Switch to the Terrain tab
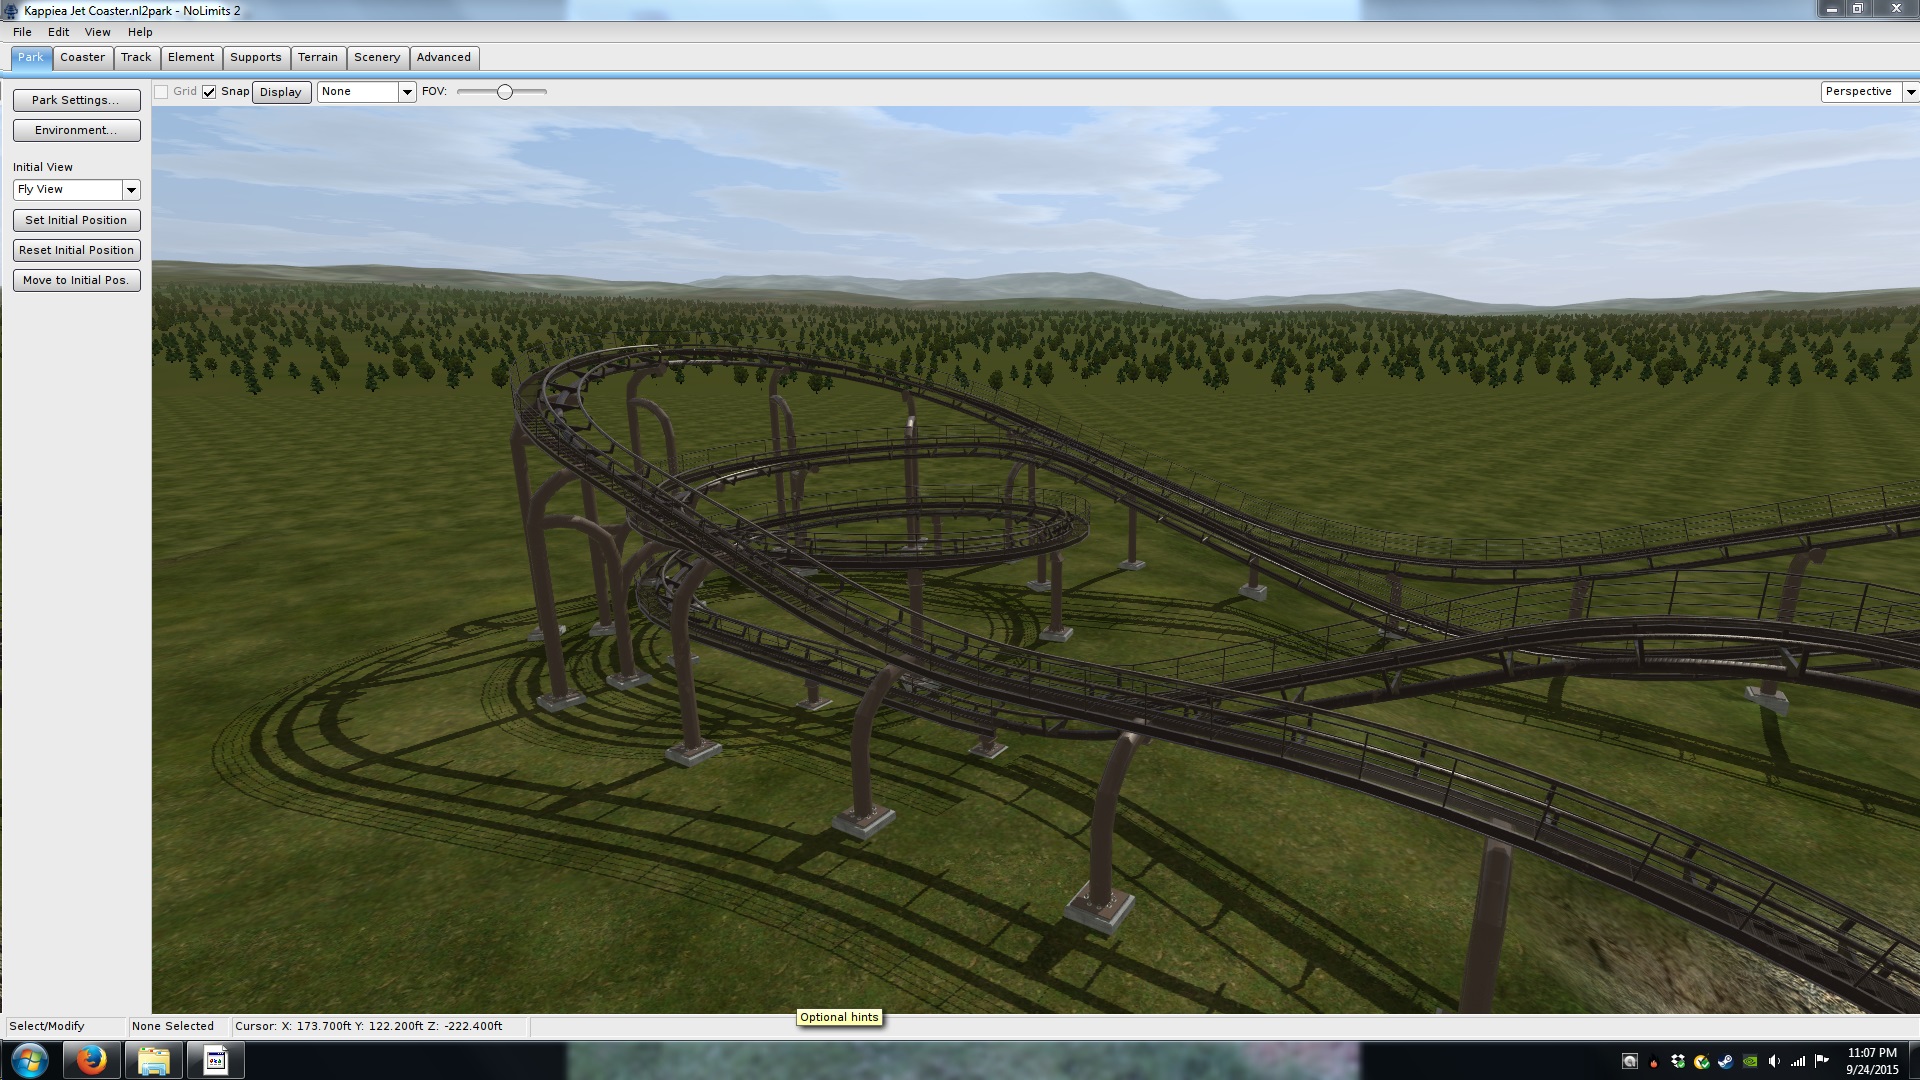The image size is (1920, 1080). click(x=318, y=57)
